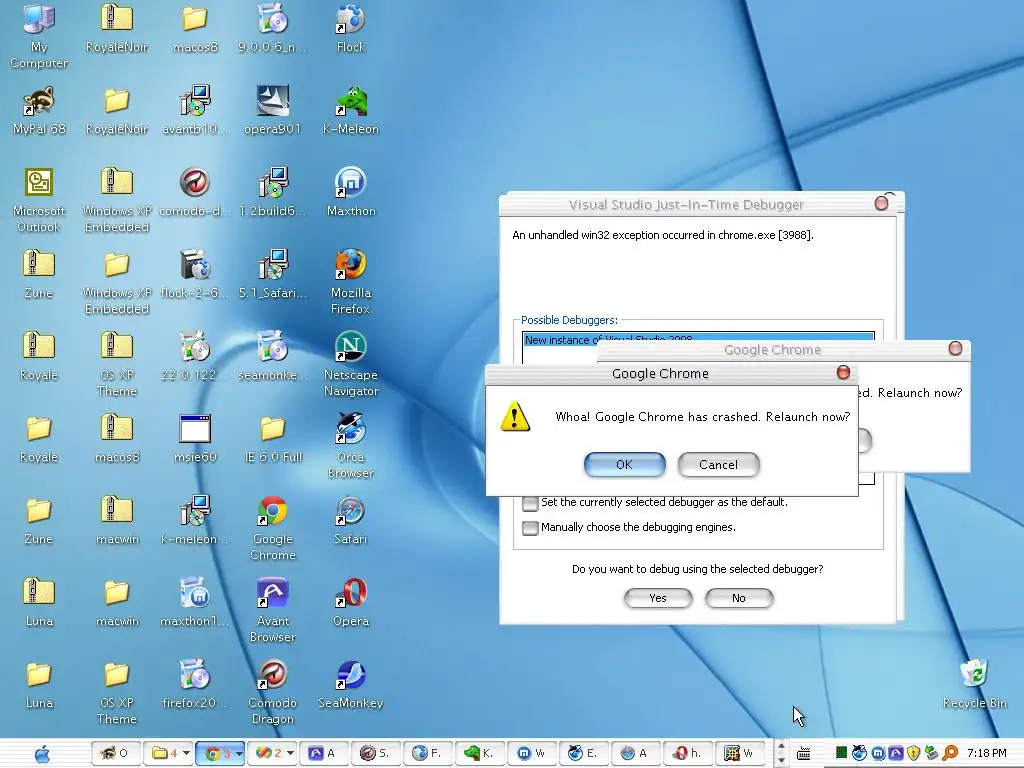Click the keyboard icon beside the tray
This screenshot has width=1024, height=768.
click(804, 754)
